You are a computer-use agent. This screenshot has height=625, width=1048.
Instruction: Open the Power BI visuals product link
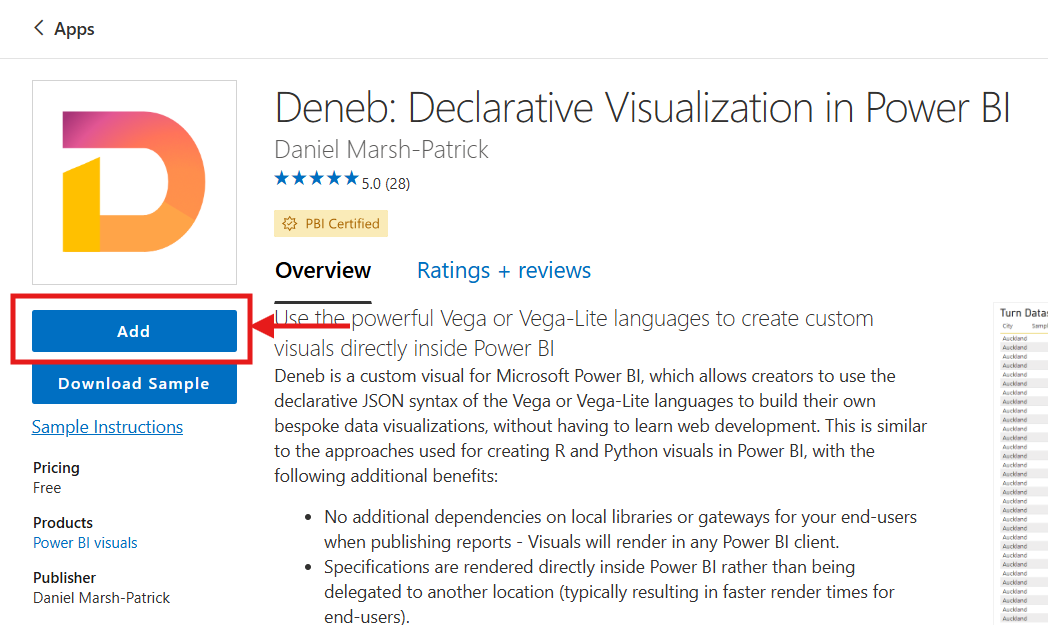coord(86,543)
